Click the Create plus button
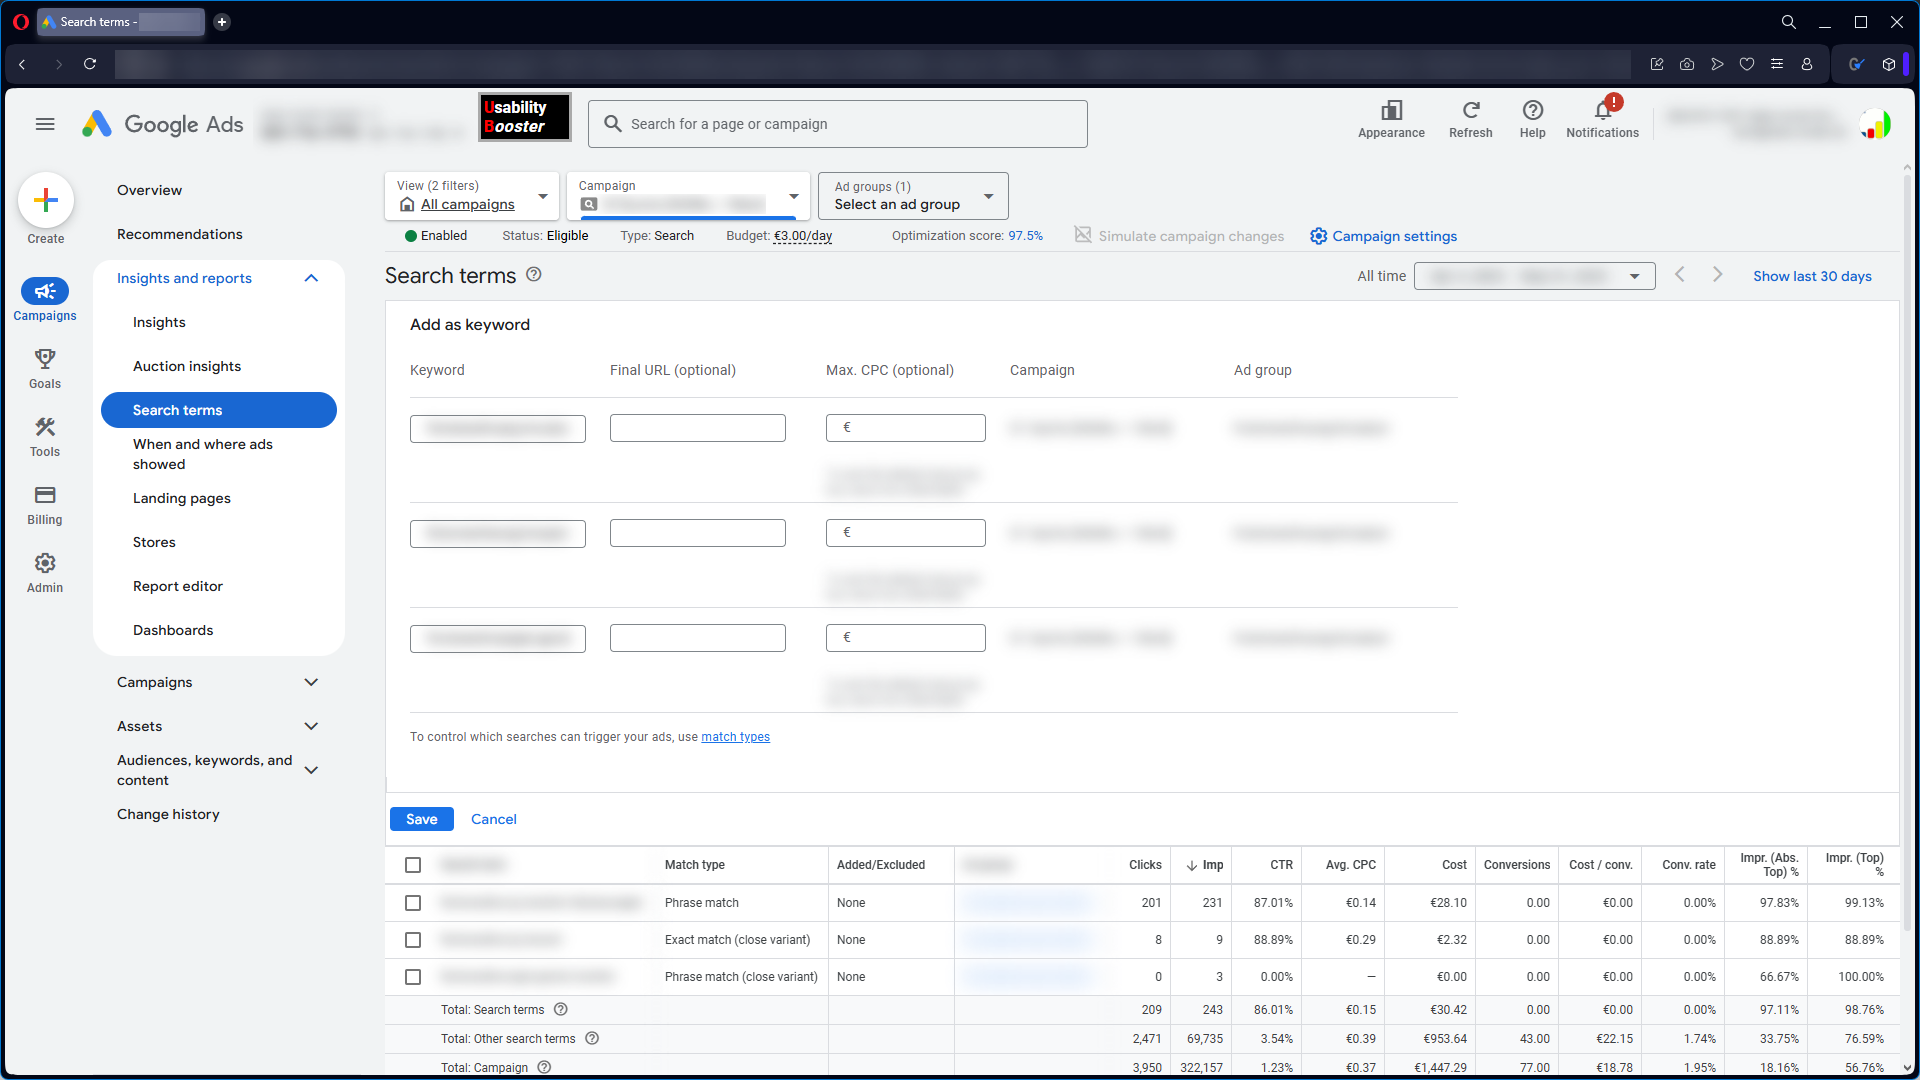Screen dimensions: 1920x1080 point(46,200)
